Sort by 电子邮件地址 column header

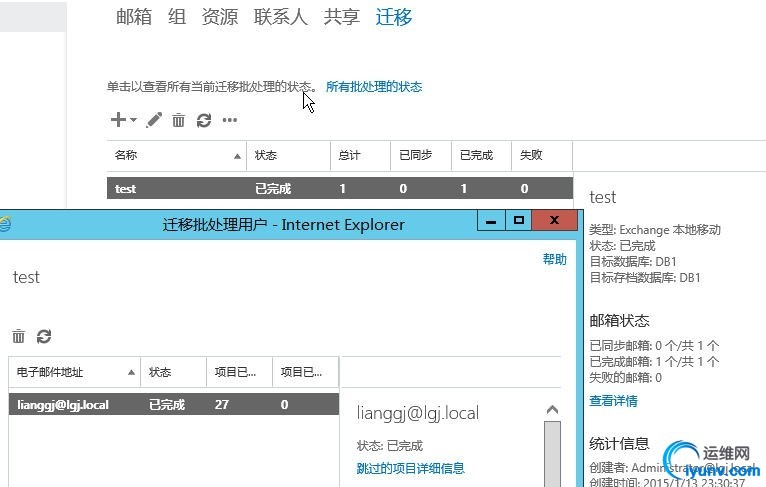(74, 372)
